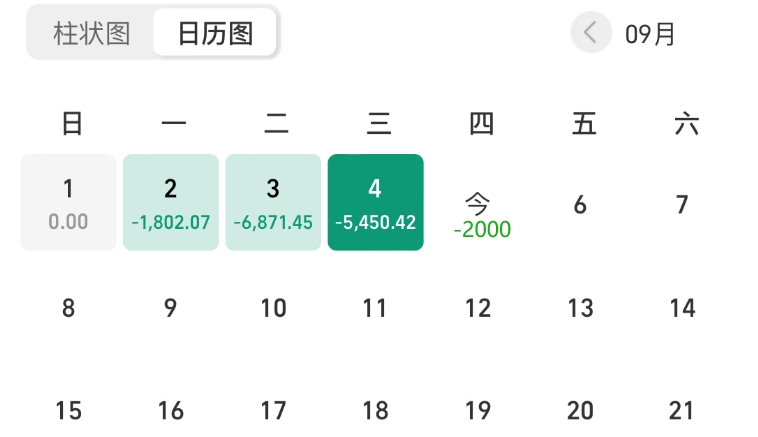Pick day 7 in the calendar
This screenshot has width=758, height=437.
click(x=682, y=204)
